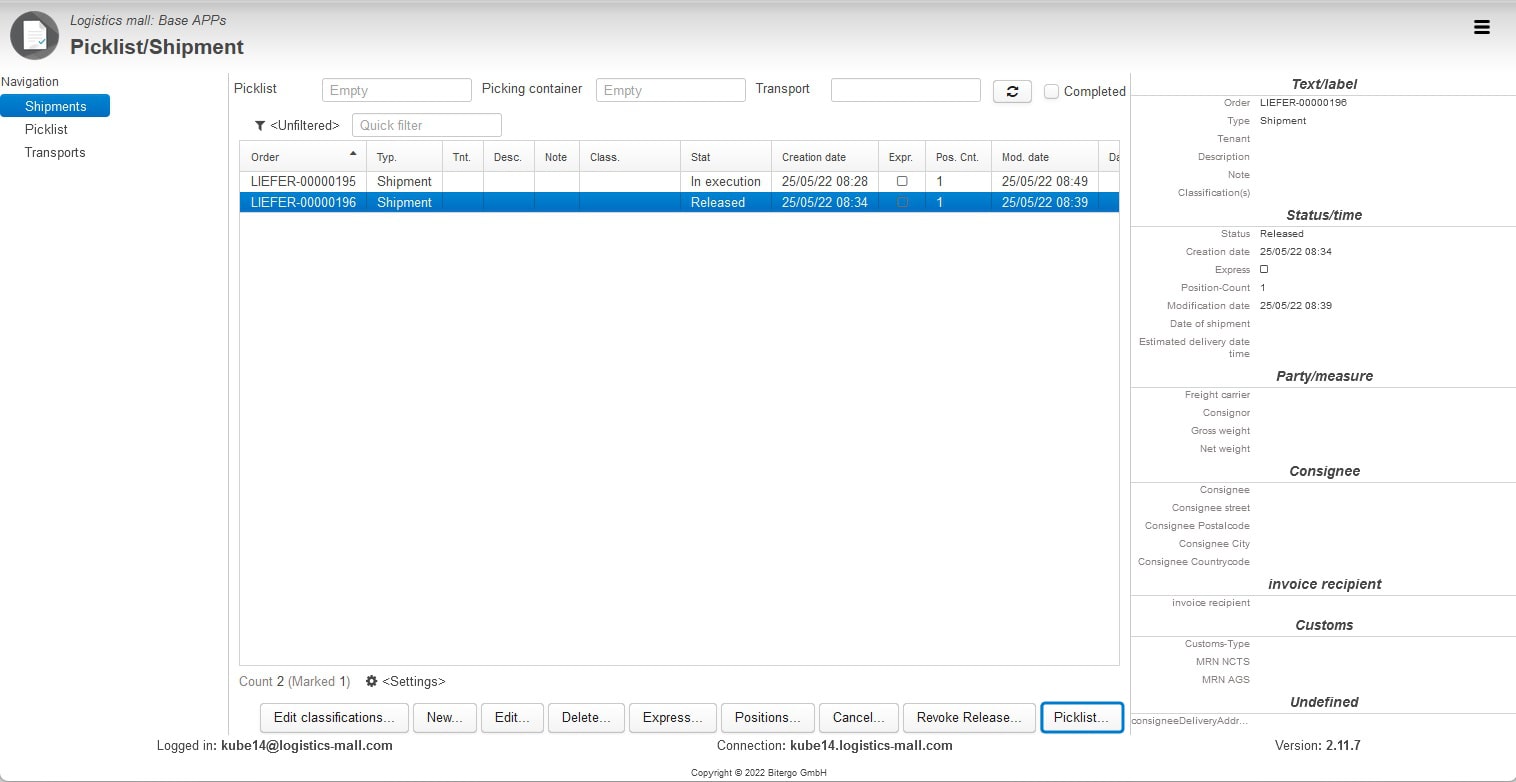Click the 'invoice recipient' section heading
The height and width of the screenshot is (782, 1516).
pyautogui.click(x=1324, y=584)
